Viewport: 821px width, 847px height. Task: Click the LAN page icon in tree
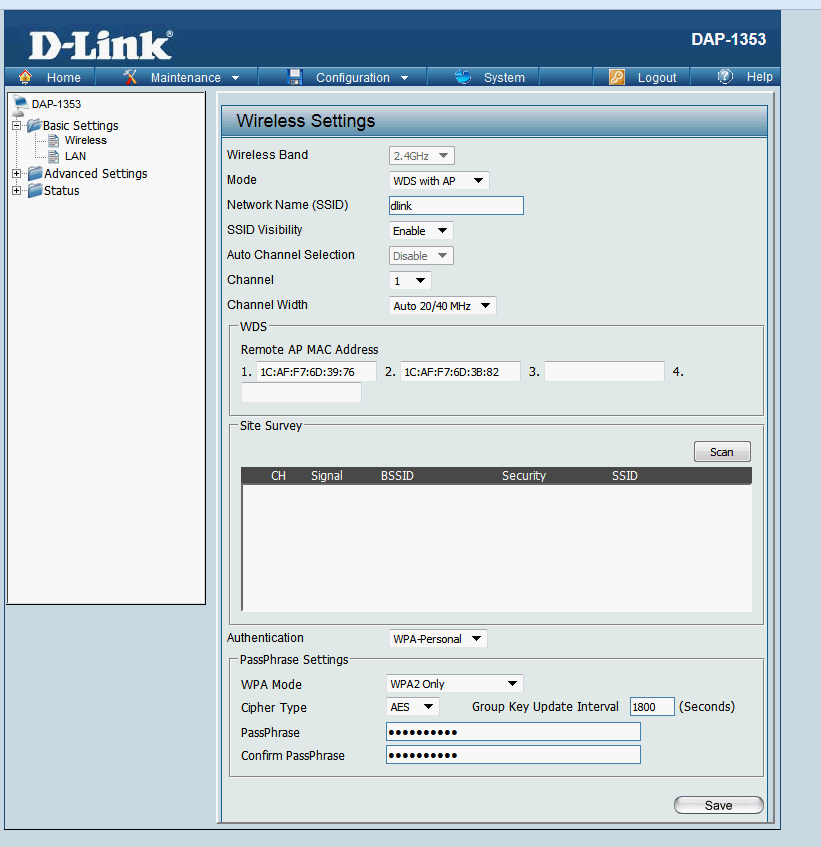(53, 156)
